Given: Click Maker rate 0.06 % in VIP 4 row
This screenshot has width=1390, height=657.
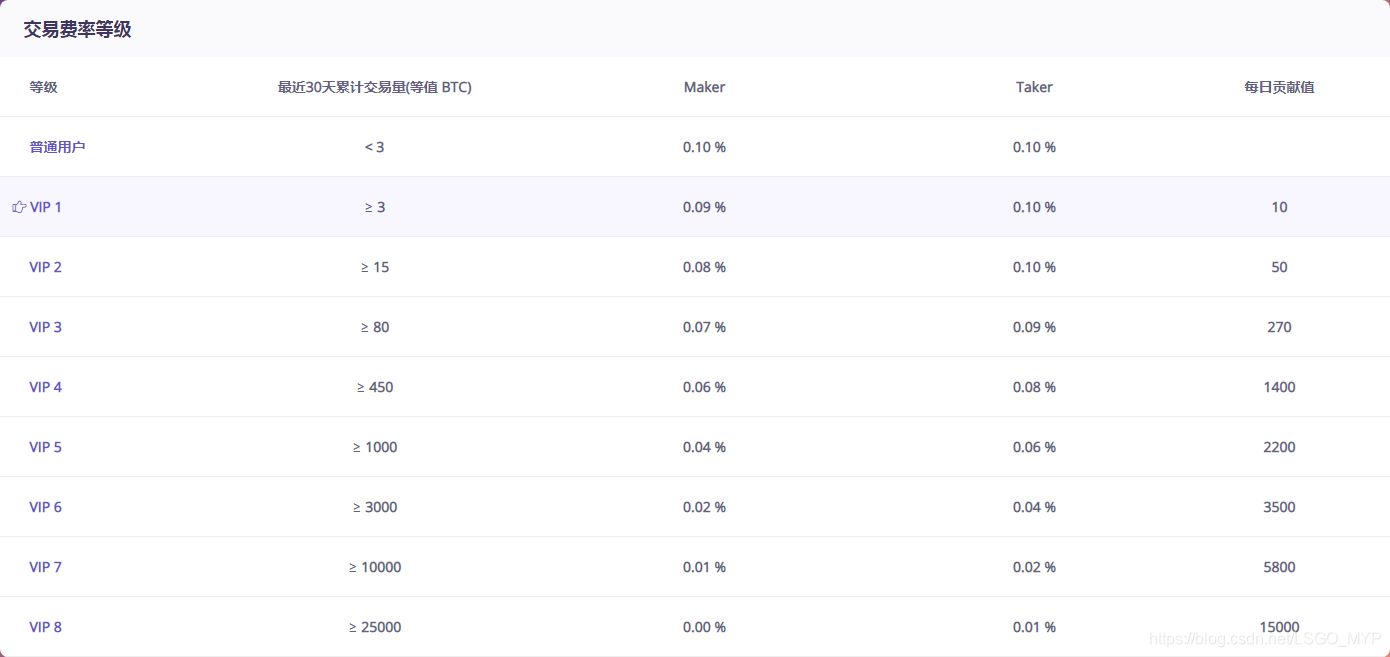Looking at the screenshot, I should 704,387.
